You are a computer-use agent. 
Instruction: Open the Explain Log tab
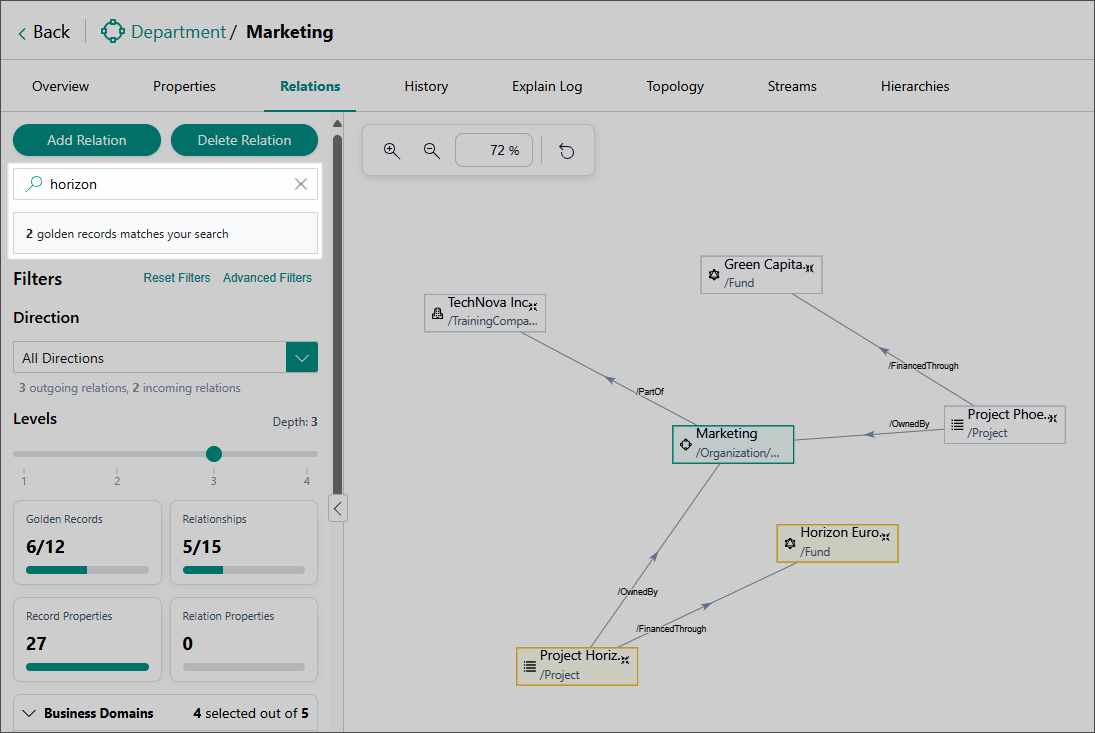(x=547, y=87)
